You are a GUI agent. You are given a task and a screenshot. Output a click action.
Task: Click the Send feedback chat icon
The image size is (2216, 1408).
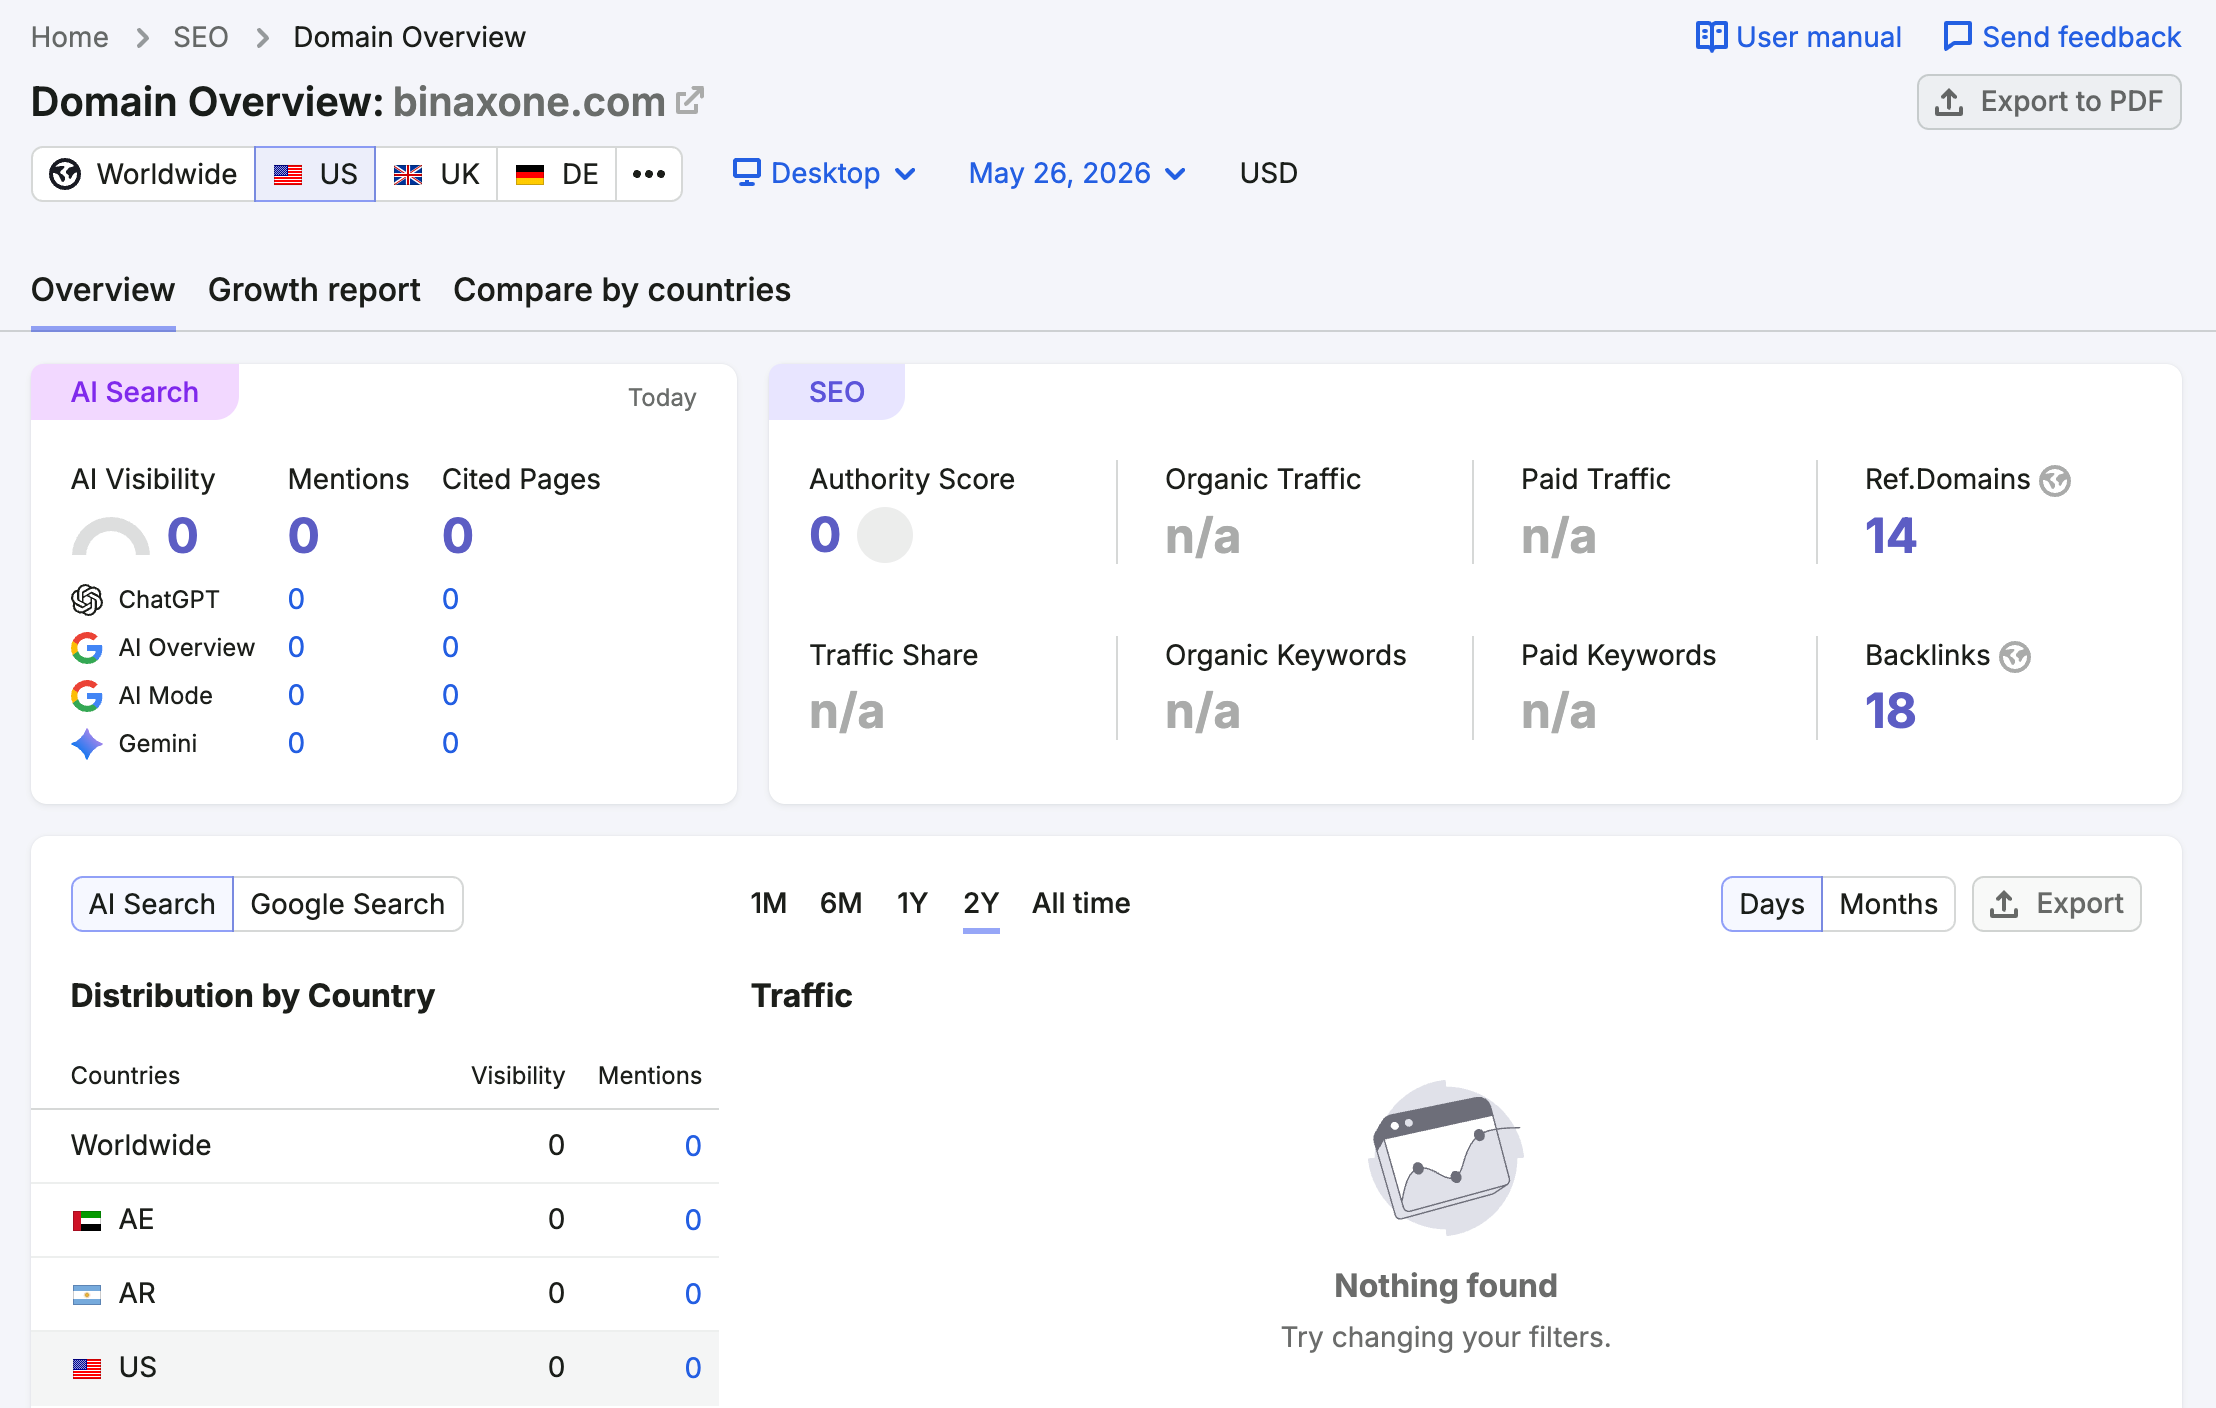coord(1957,37)
